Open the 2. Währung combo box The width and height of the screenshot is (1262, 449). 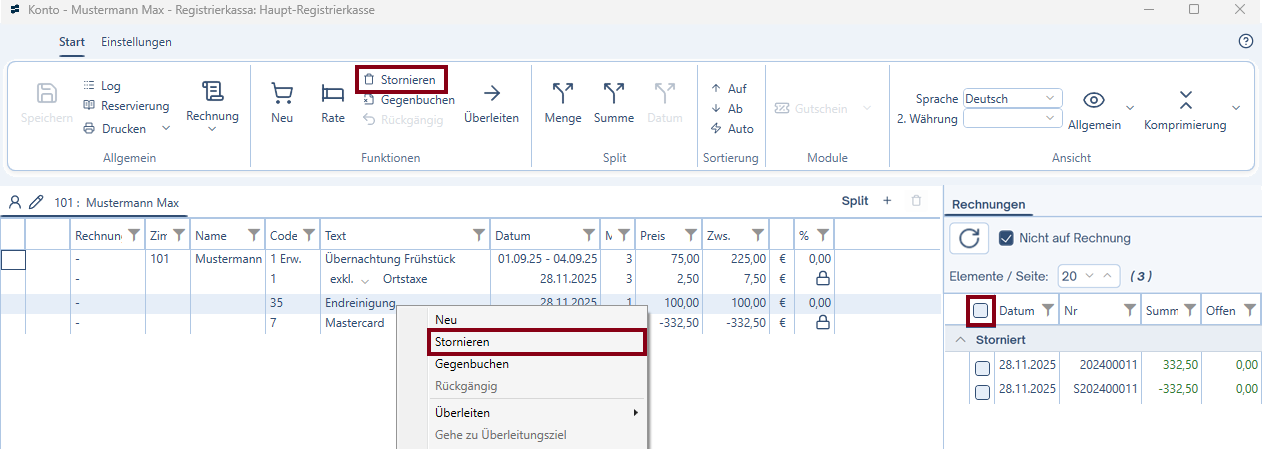click(x=1011, y=118)
